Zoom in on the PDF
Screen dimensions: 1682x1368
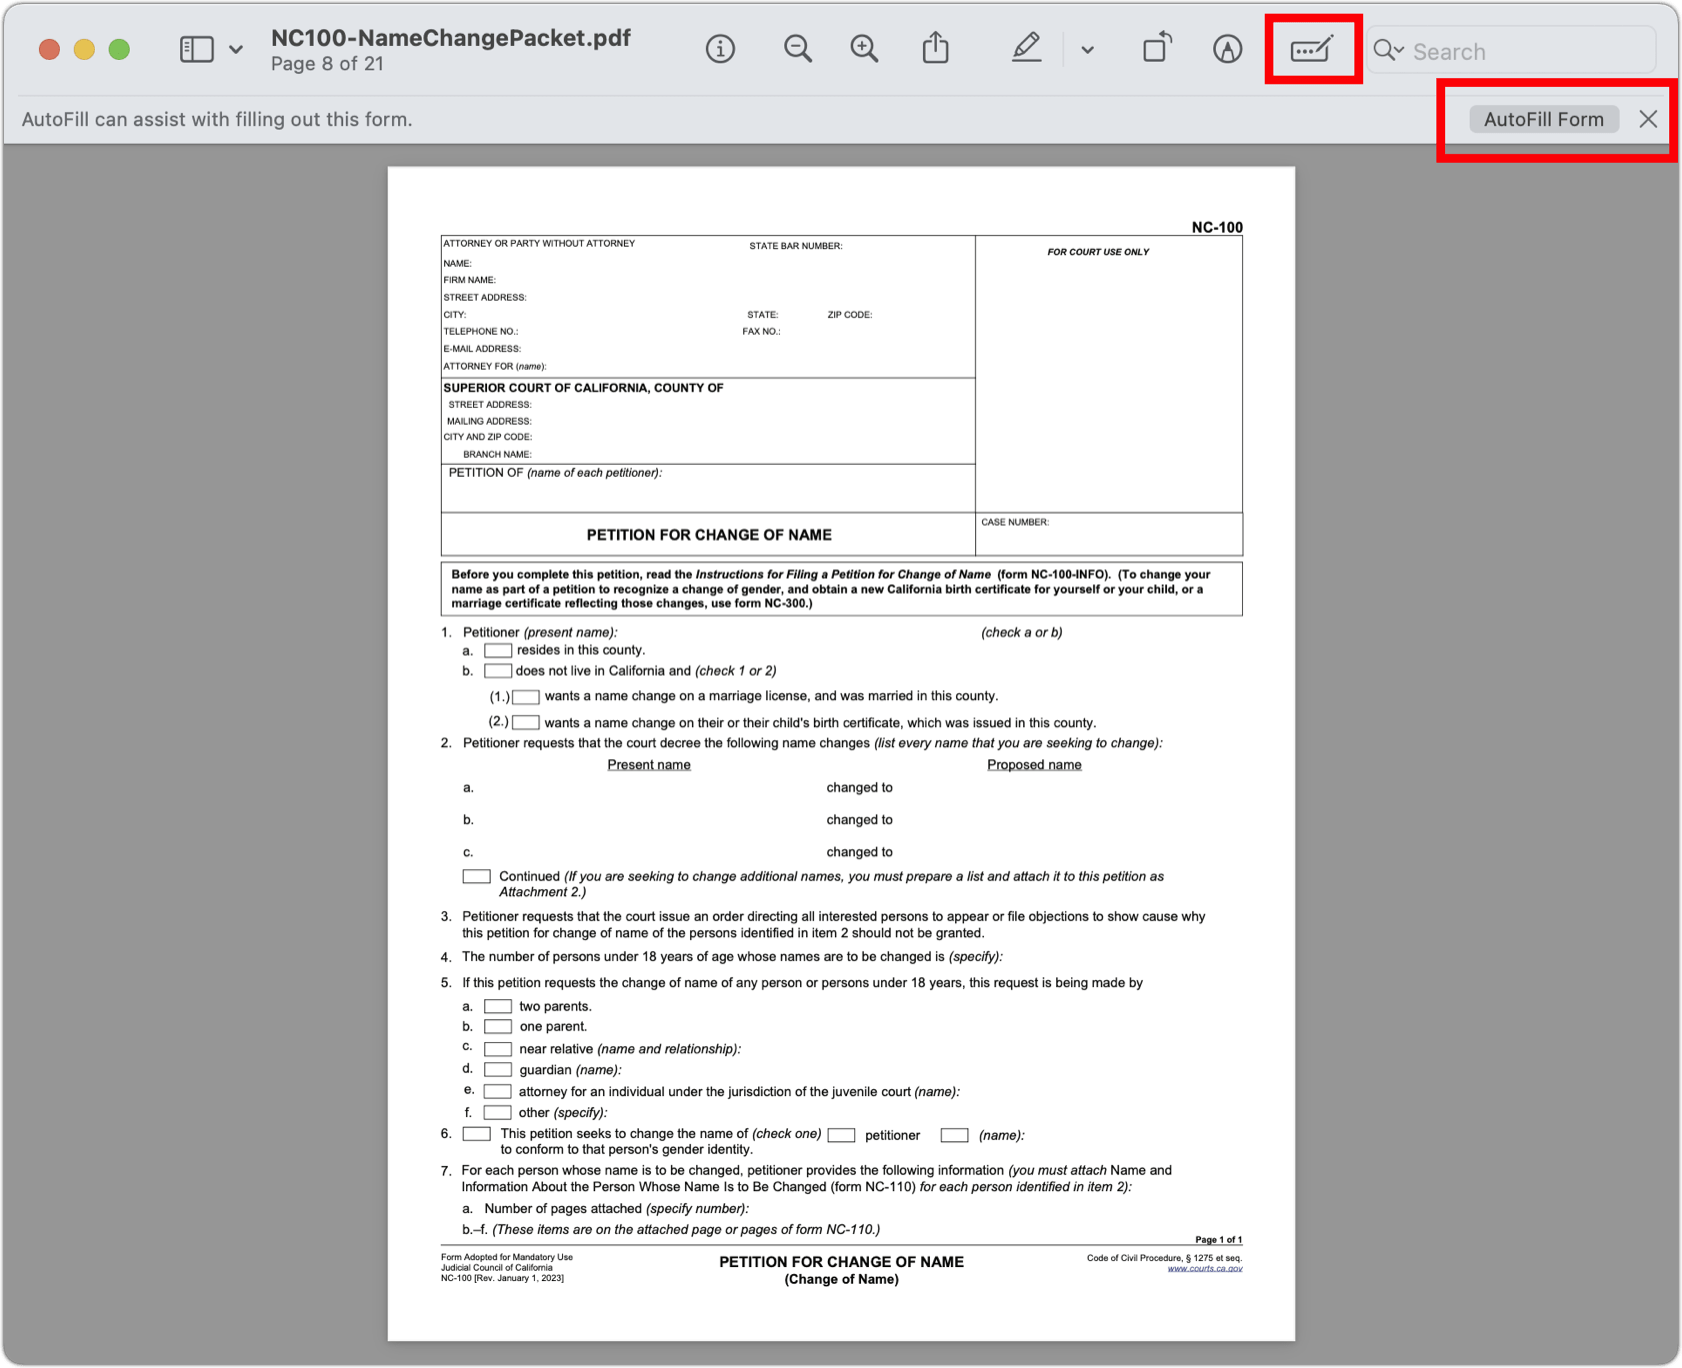[863, 48]
